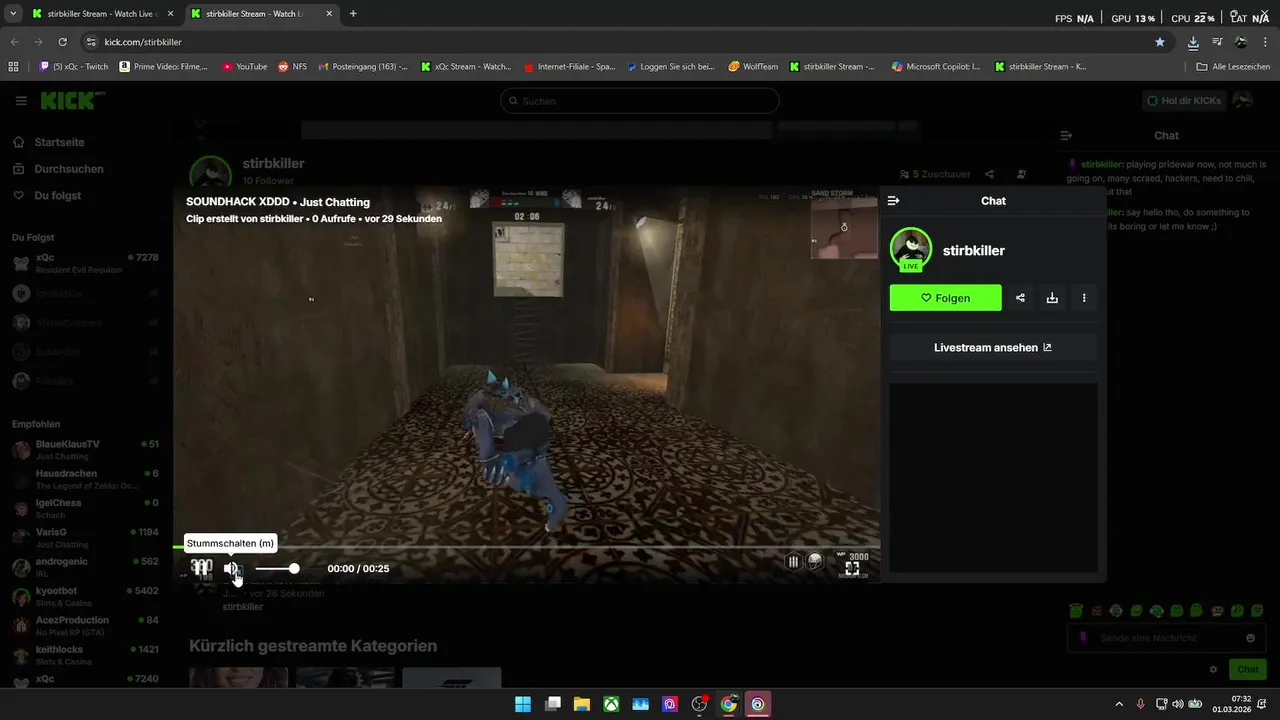1280x720 pixels.
Task: Mute the clip with the speaker icon
Action: (x=231, y=568)
